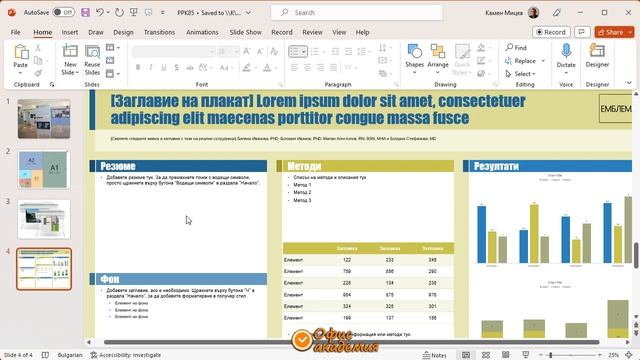640x360 pixels.
Task: Click the Redo/Repeat icon
Action: pos(119,13)
